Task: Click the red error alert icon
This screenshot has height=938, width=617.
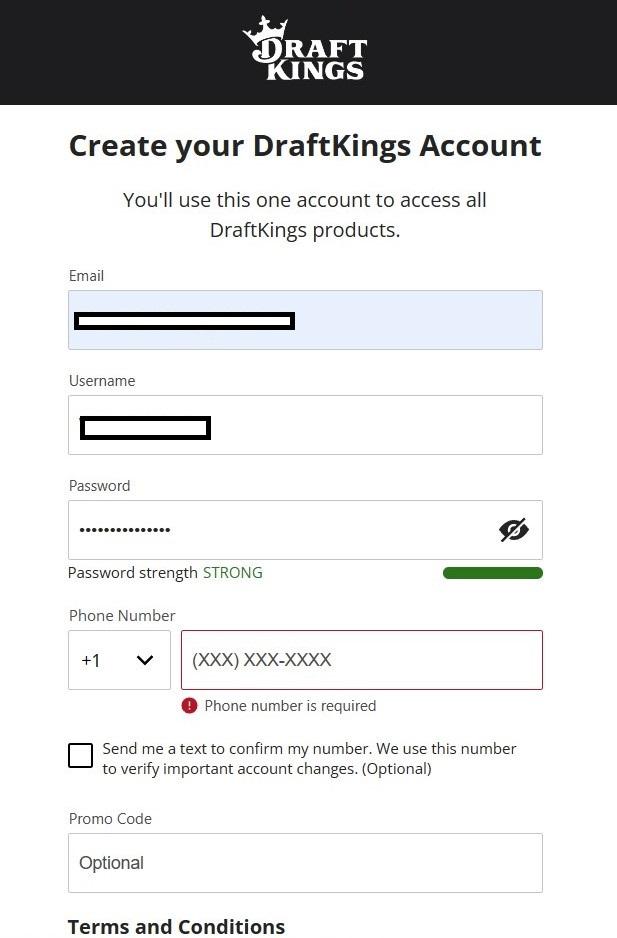Action: pyautogui.click(x=189, y=706)
